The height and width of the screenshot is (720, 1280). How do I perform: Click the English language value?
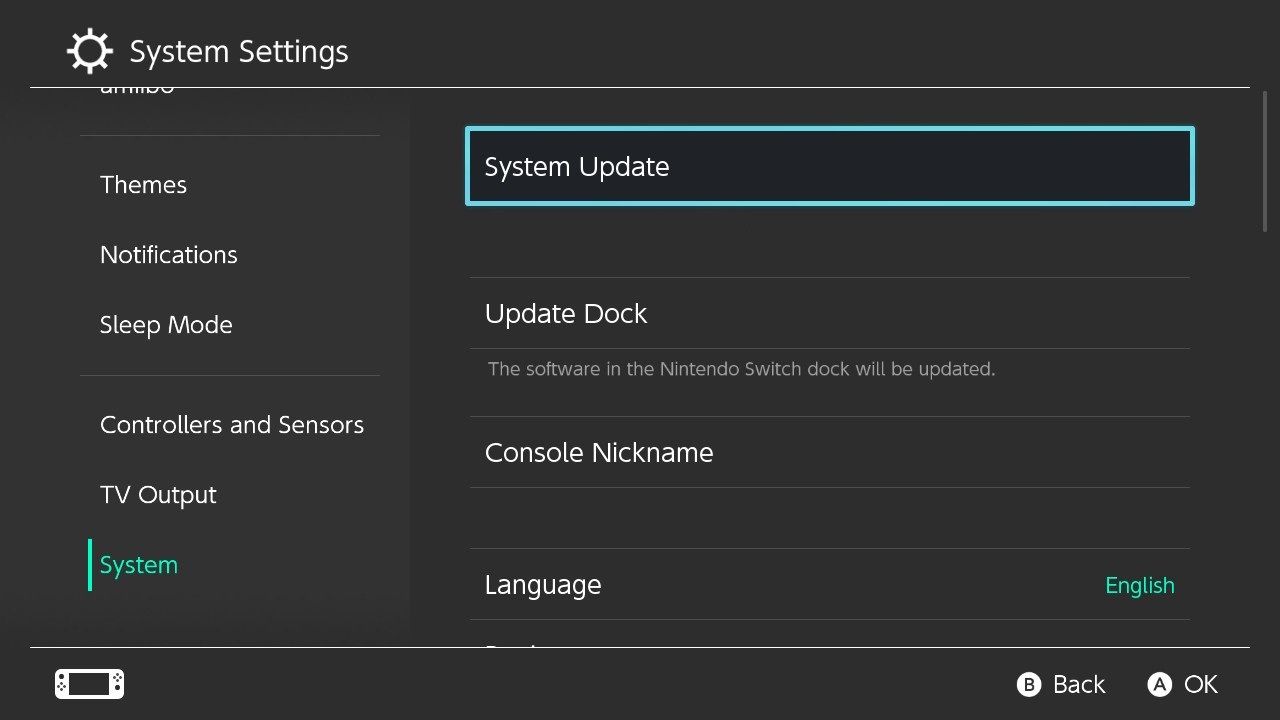click(x=1139, y=585)
